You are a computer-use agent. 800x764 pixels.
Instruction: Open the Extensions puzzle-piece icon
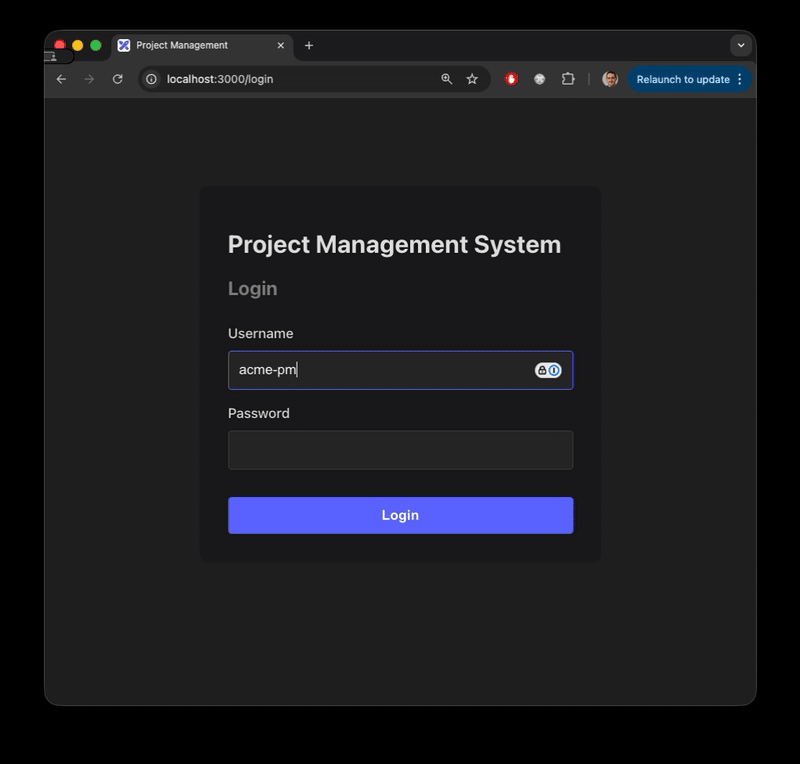click(x=568, y=79)
